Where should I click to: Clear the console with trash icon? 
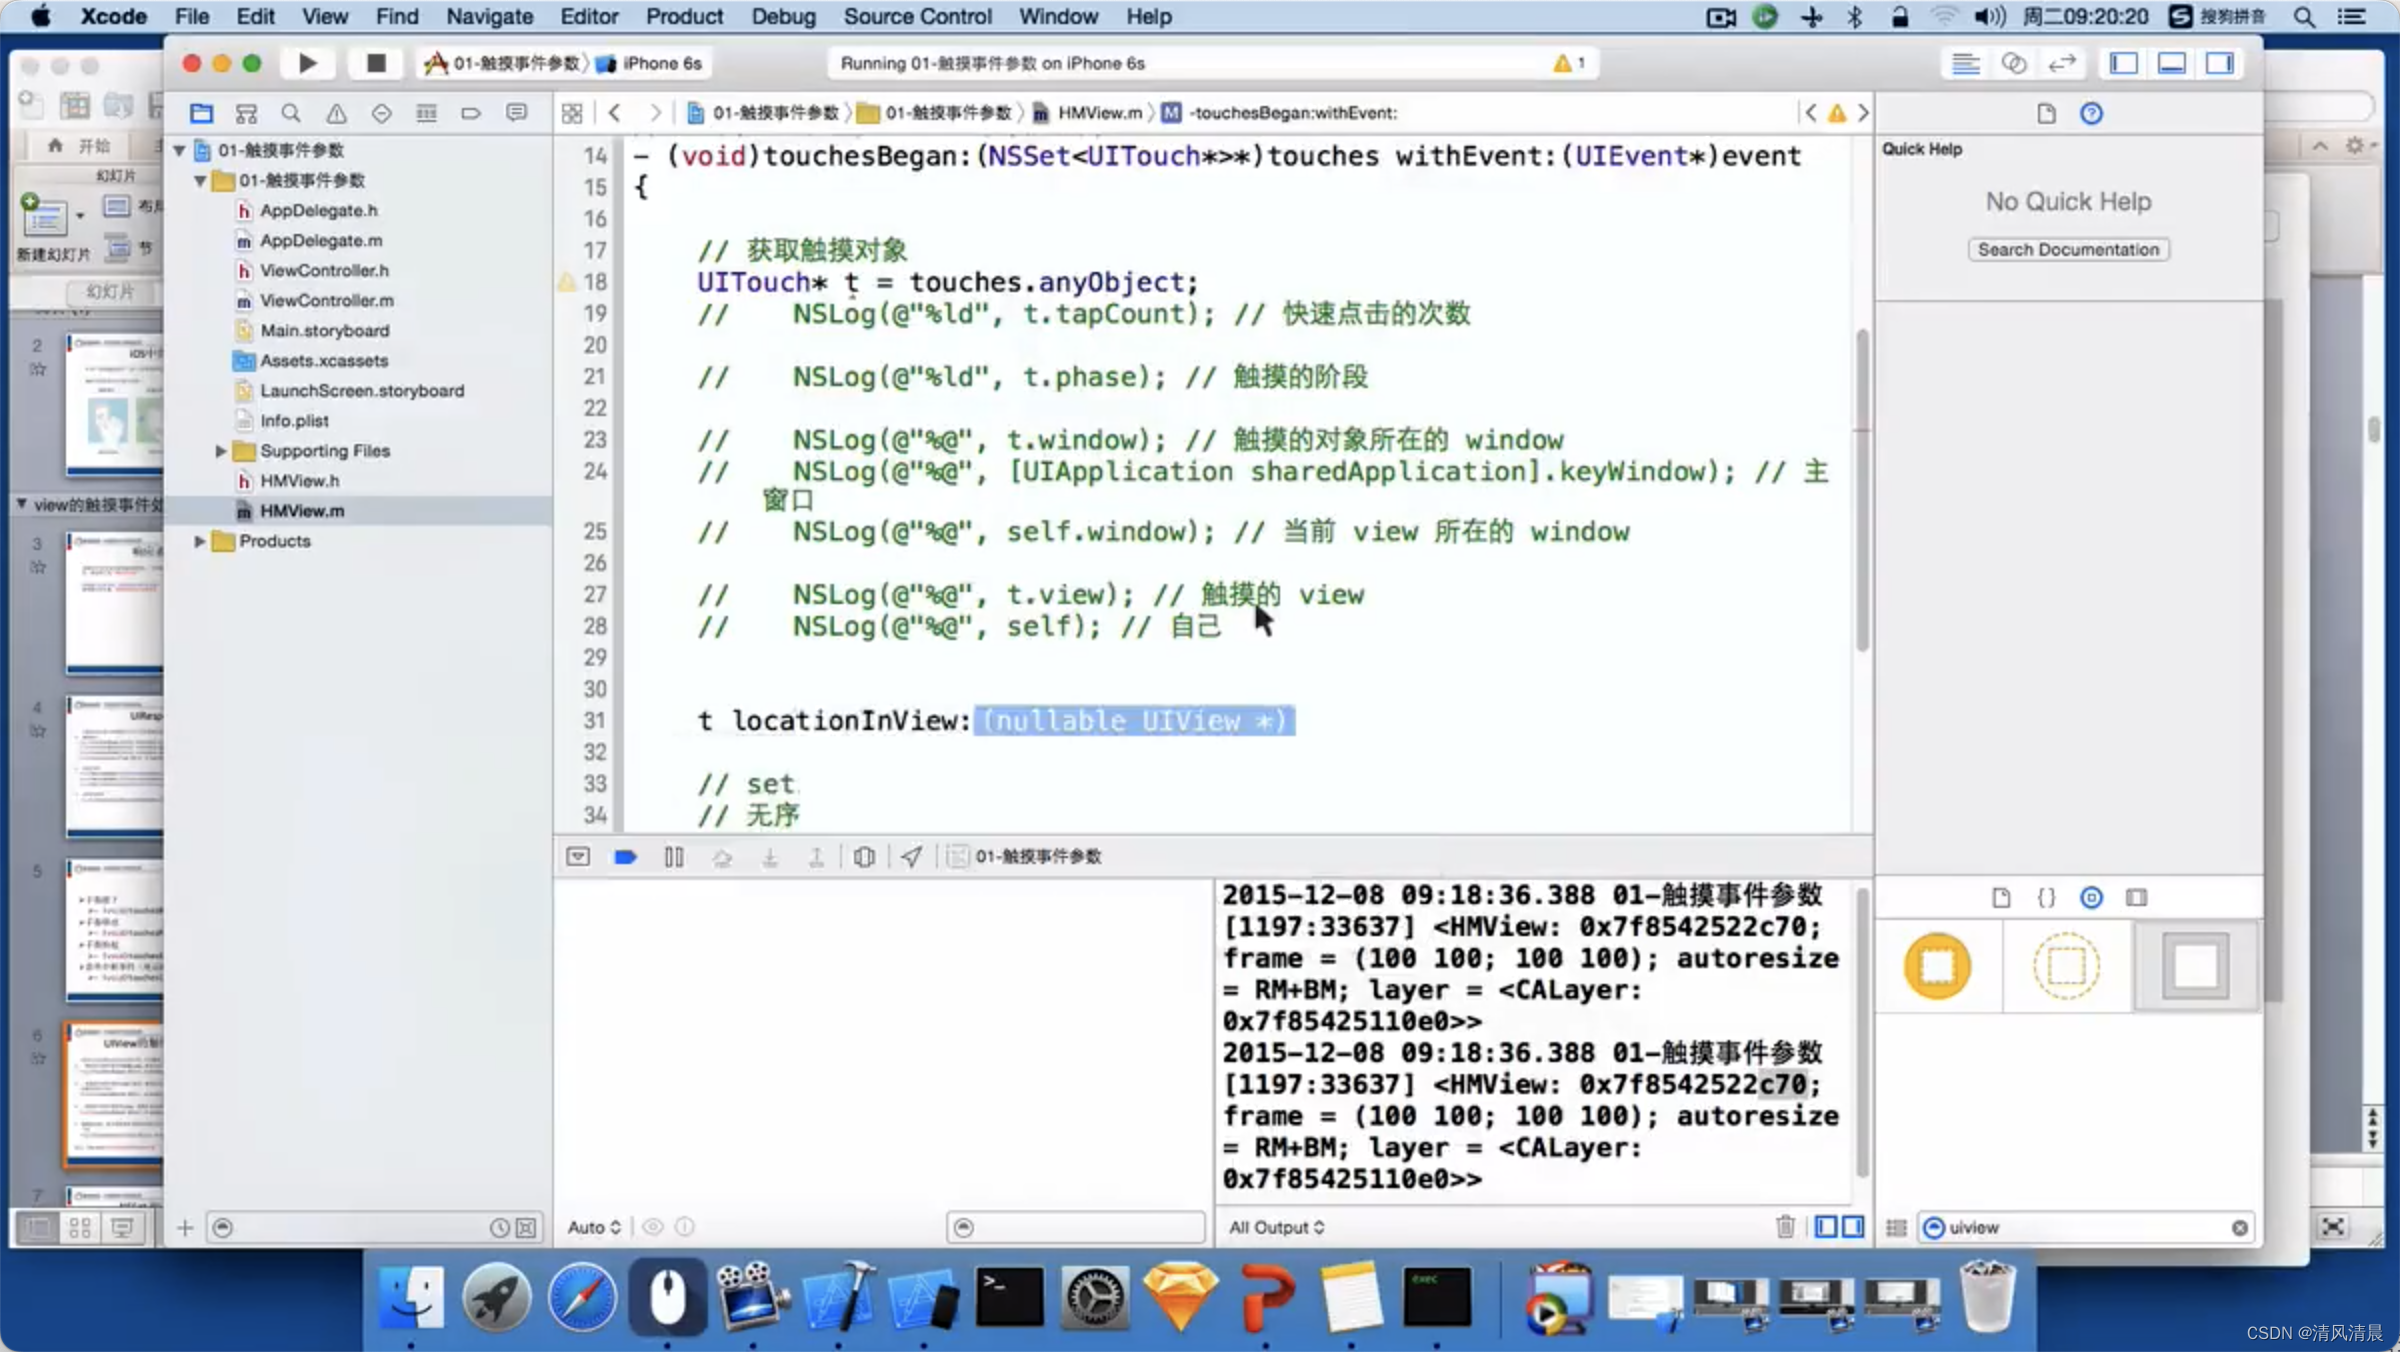[x=1785, y=1227]
